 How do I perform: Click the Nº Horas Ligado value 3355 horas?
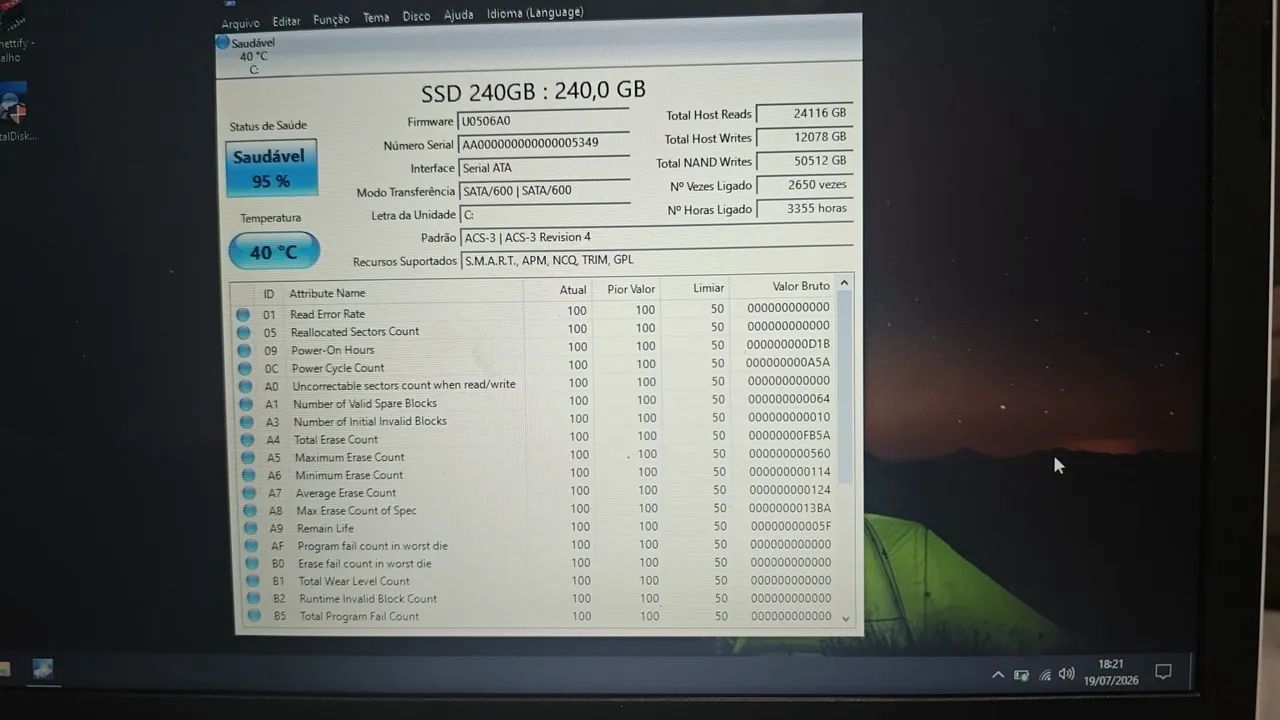tap(804, 209)
